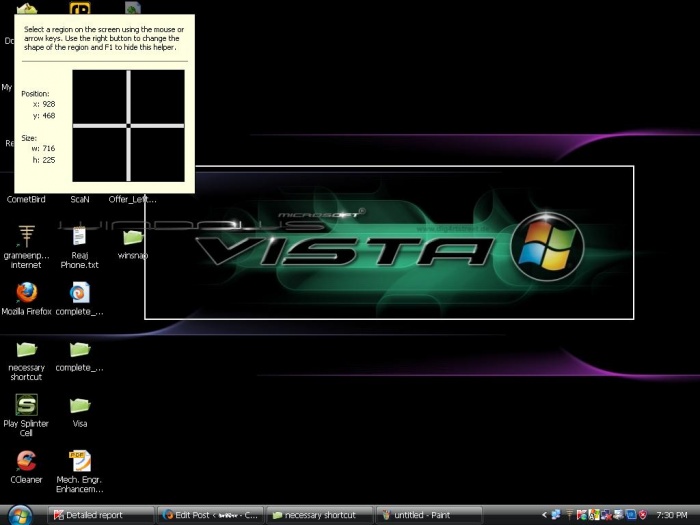Switch to necessary shortcut folder taskbar button
The width and height of the screenshot is (700, 525).
(x=320, y=515)
